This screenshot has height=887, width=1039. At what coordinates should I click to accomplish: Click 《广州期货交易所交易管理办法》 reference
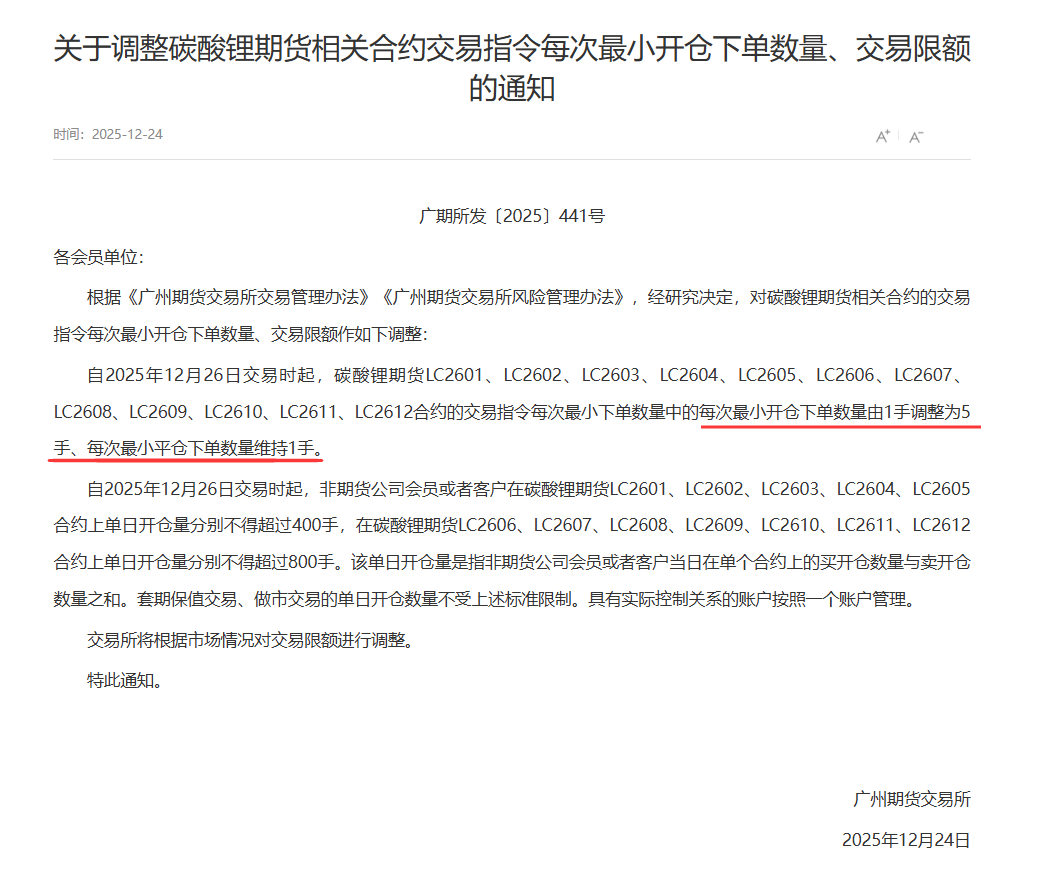click(x=247, y=297)
